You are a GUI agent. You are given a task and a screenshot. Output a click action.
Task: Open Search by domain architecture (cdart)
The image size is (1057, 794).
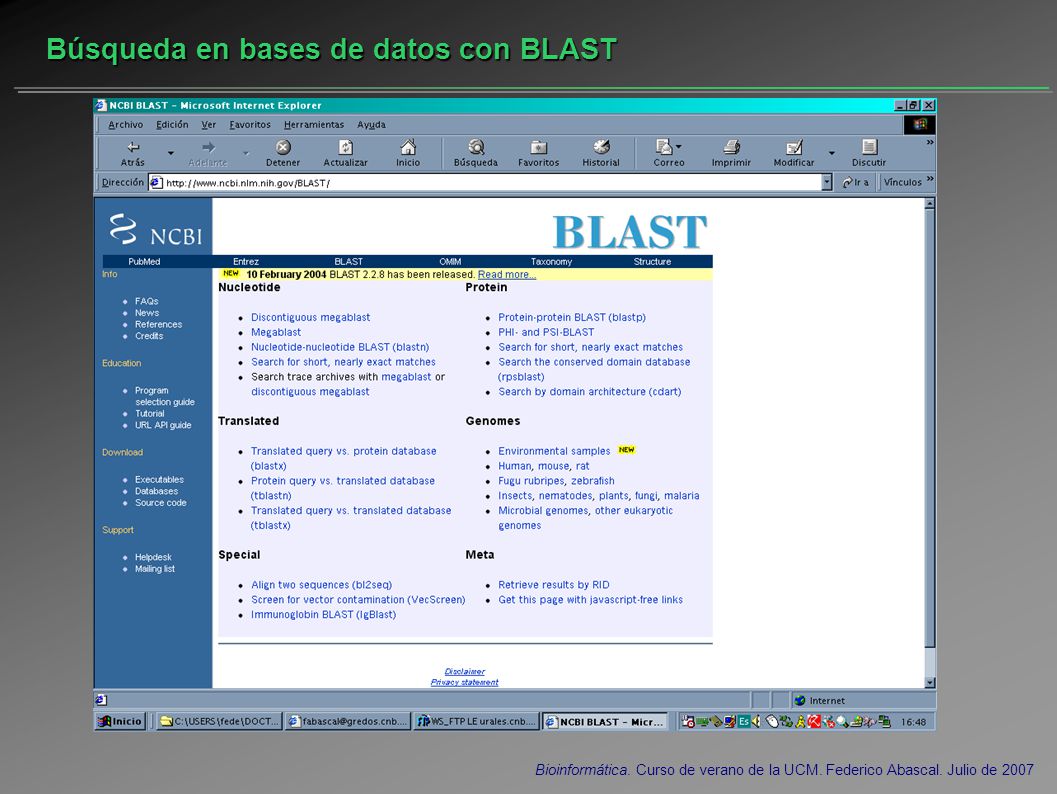[x=590, y=392]
